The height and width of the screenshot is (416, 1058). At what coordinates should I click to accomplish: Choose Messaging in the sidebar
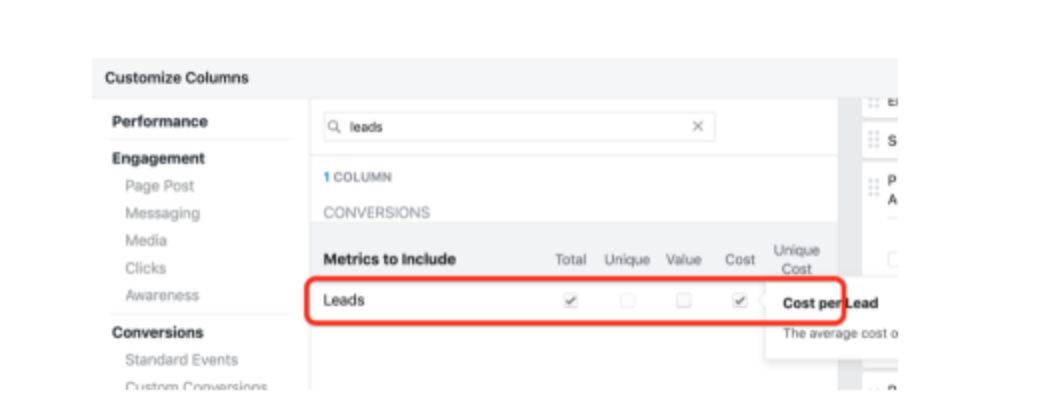click(x=162, y=213)
